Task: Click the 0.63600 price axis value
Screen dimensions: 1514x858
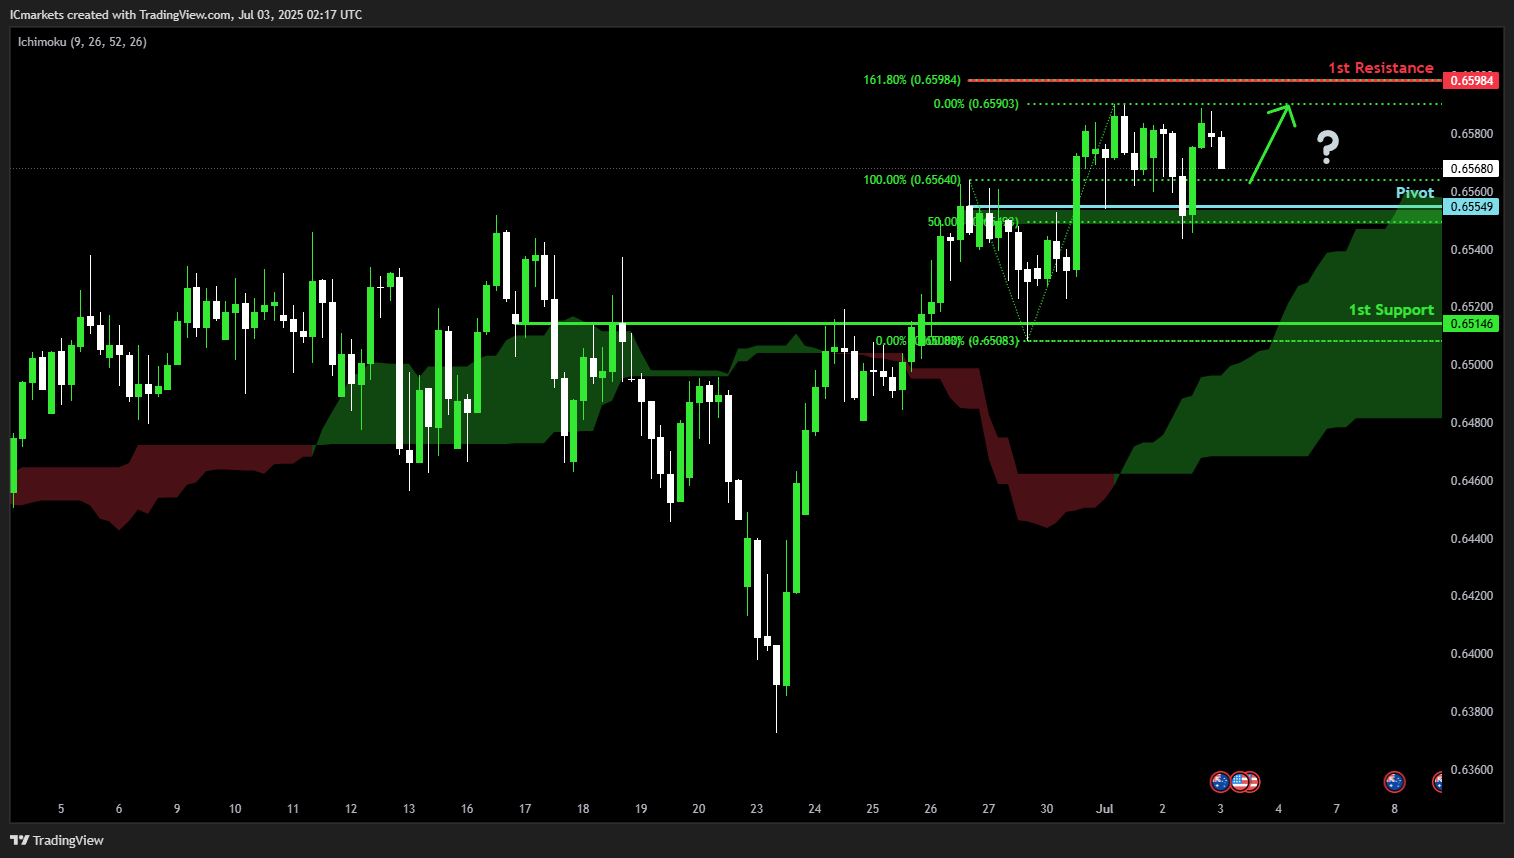Action: coord(1472,770)
